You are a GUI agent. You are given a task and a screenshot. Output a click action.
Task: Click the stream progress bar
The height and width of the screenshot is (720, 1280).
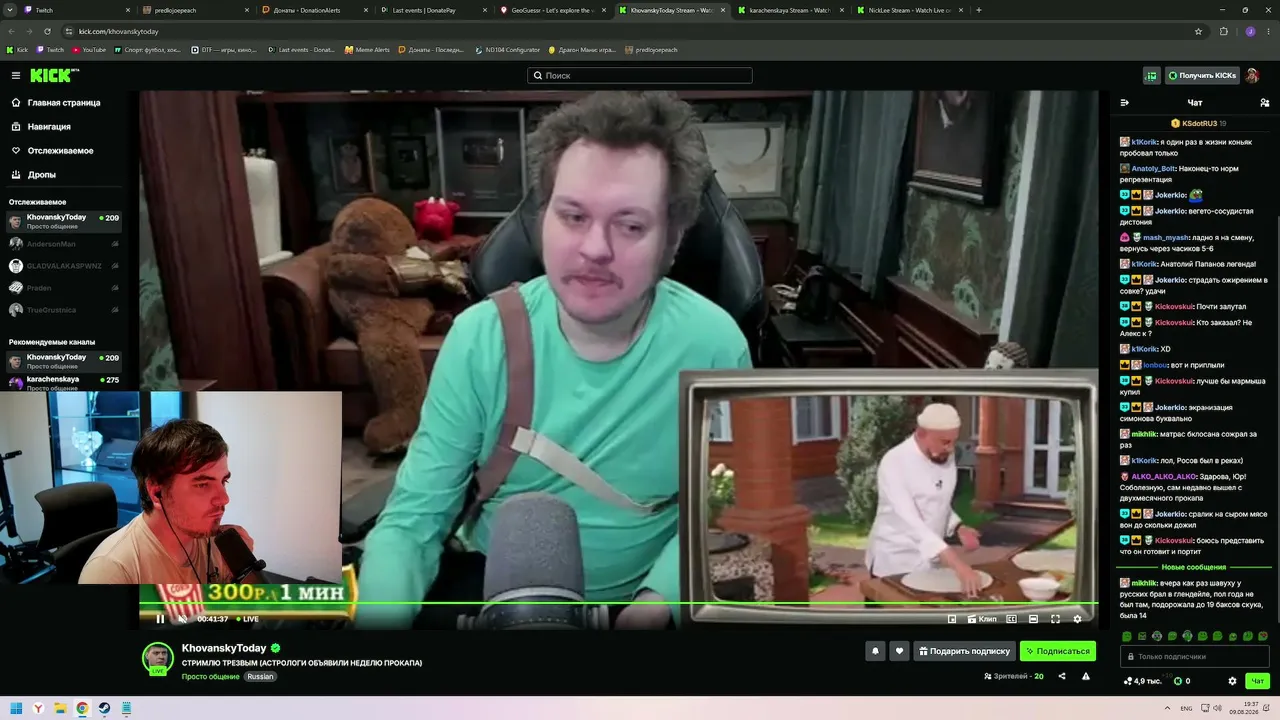coord(618,603)
